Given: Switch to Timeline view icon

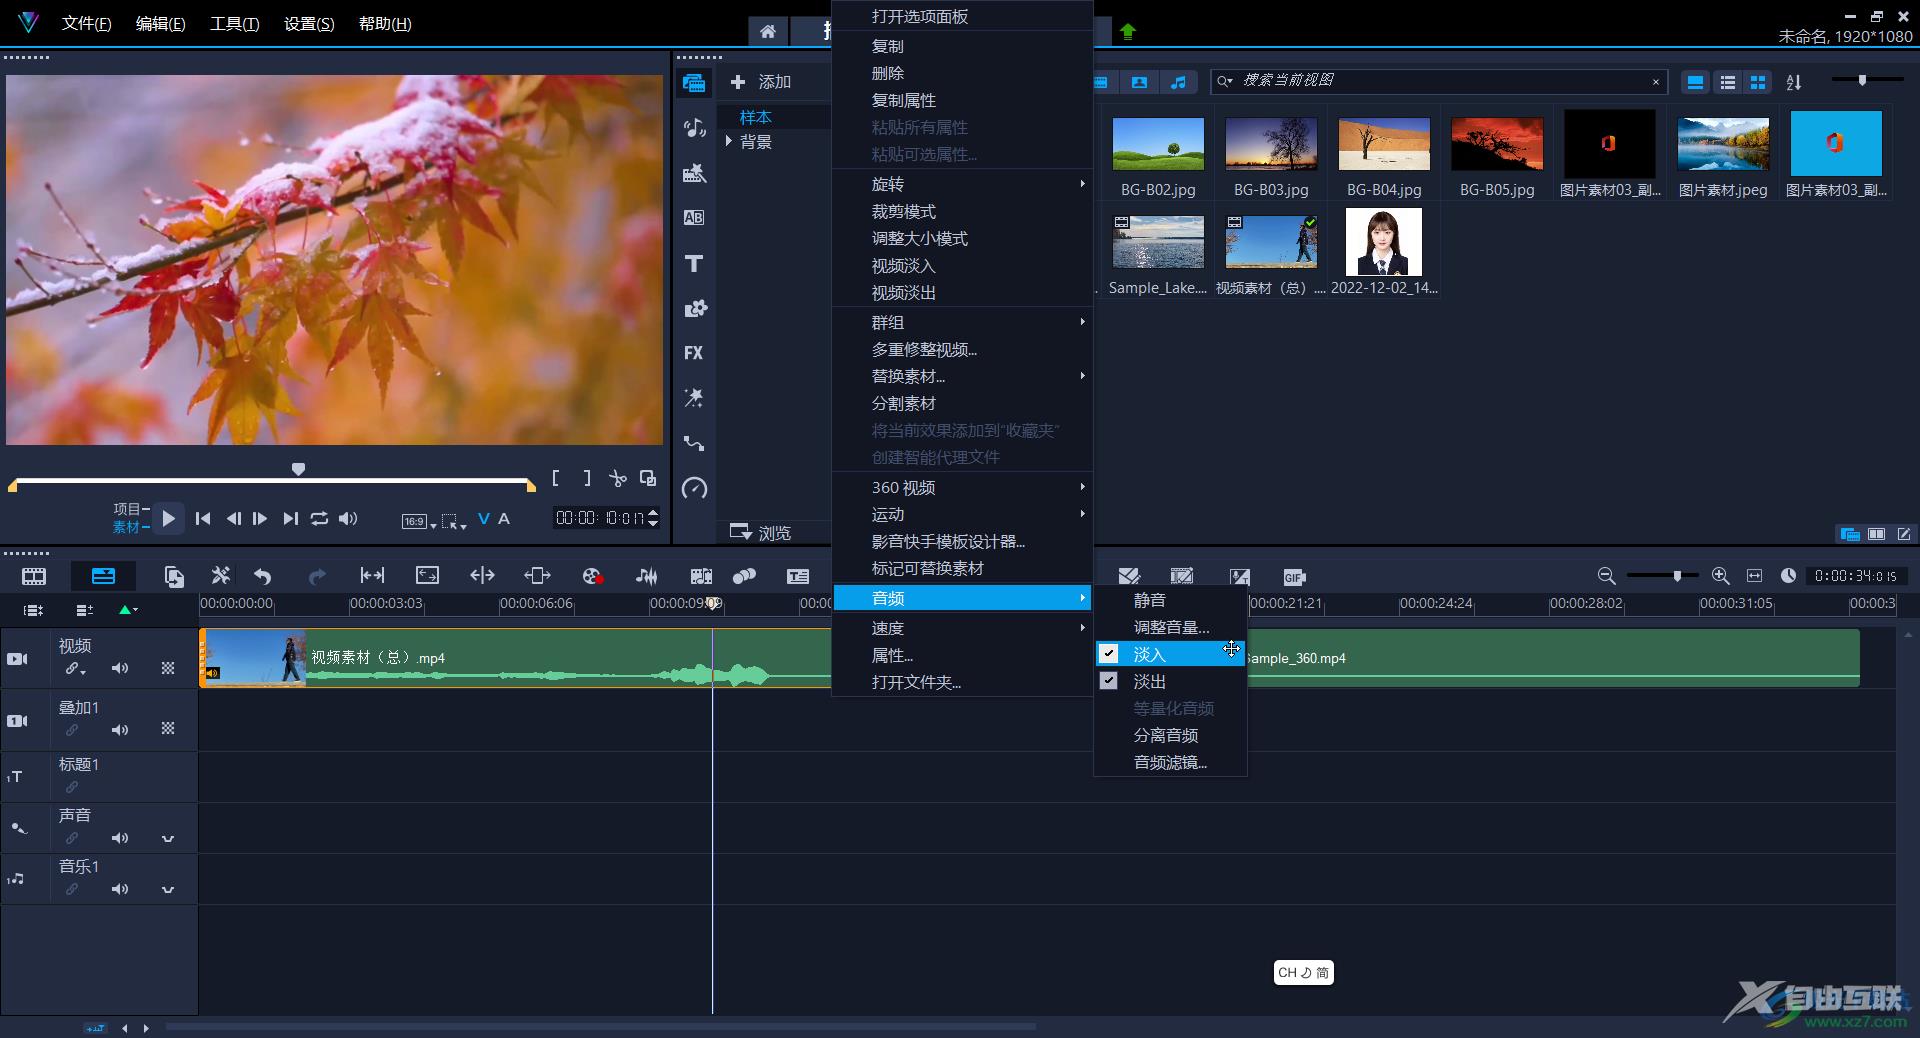Looking at the screenshot, I should (x=103, y=576).
